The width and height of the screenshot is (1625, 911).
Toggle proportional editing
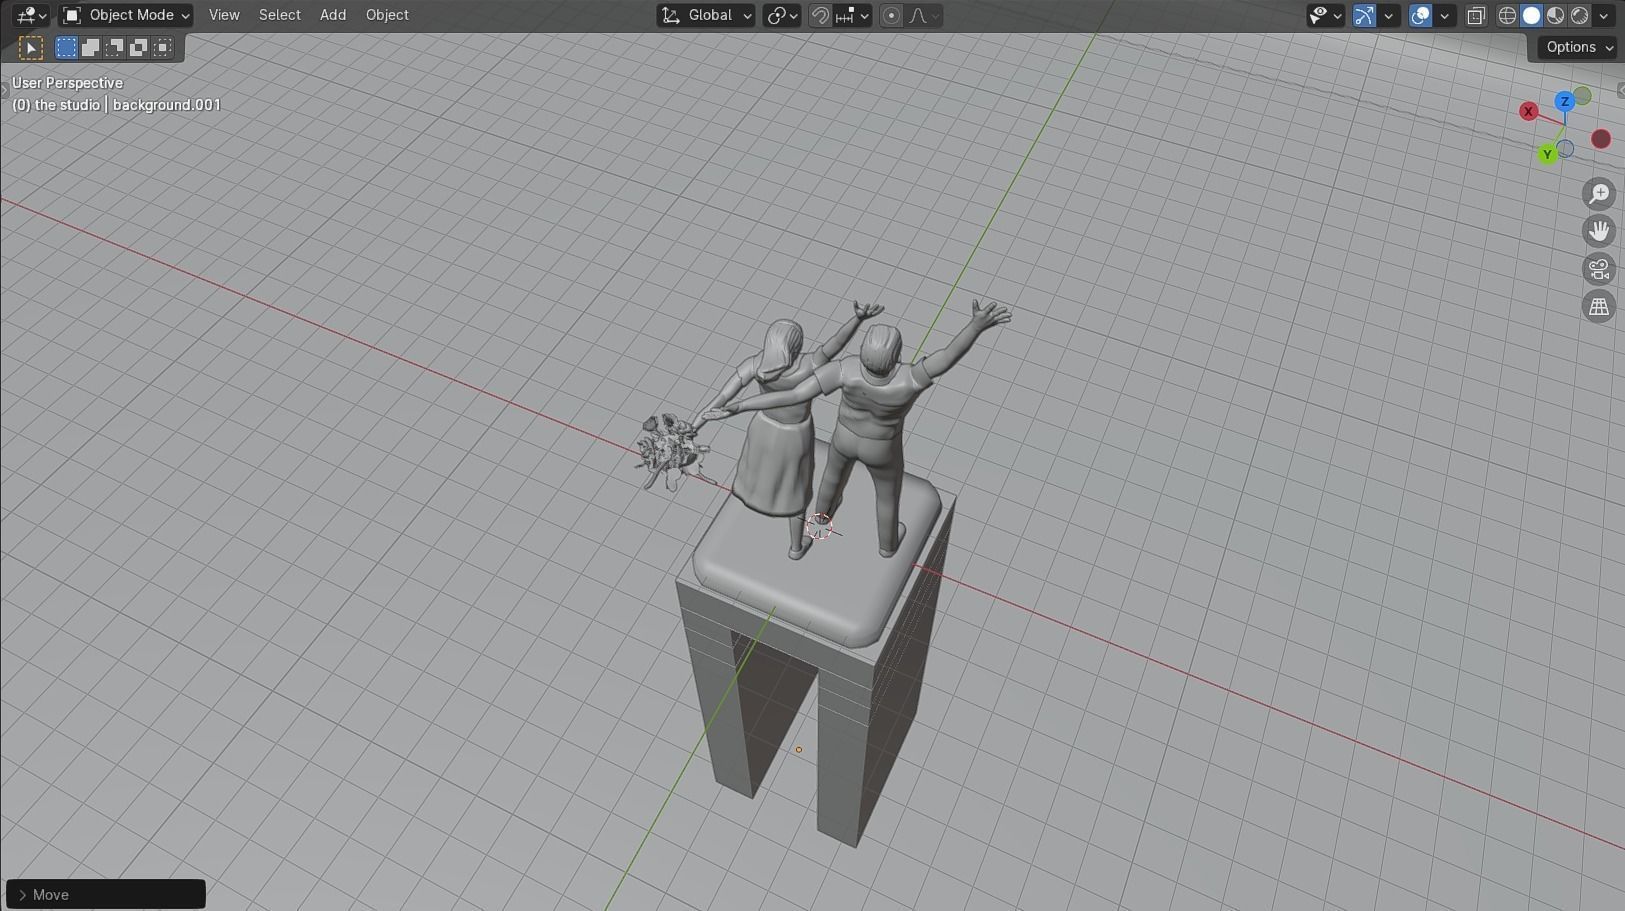tap(891, 15)
